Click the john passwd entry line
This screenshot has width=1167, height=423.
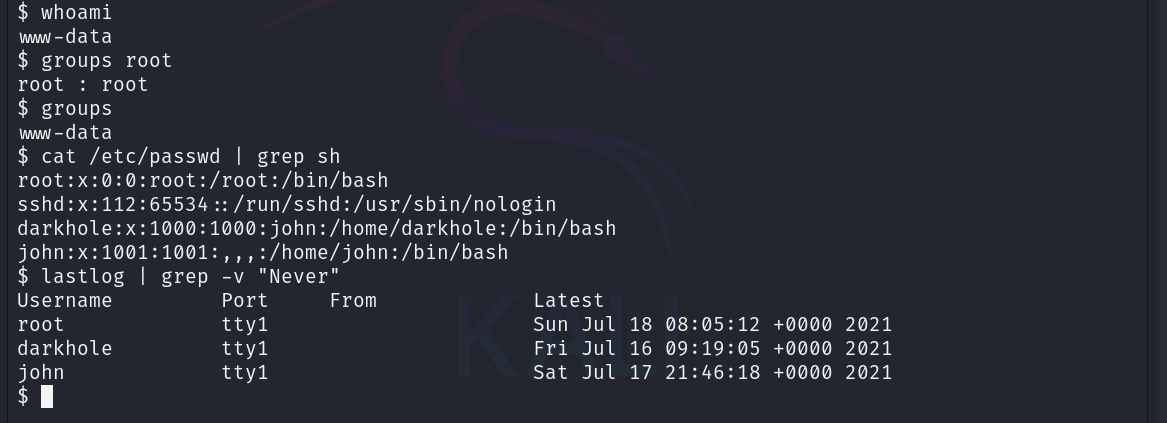click(x=262, y=253)
